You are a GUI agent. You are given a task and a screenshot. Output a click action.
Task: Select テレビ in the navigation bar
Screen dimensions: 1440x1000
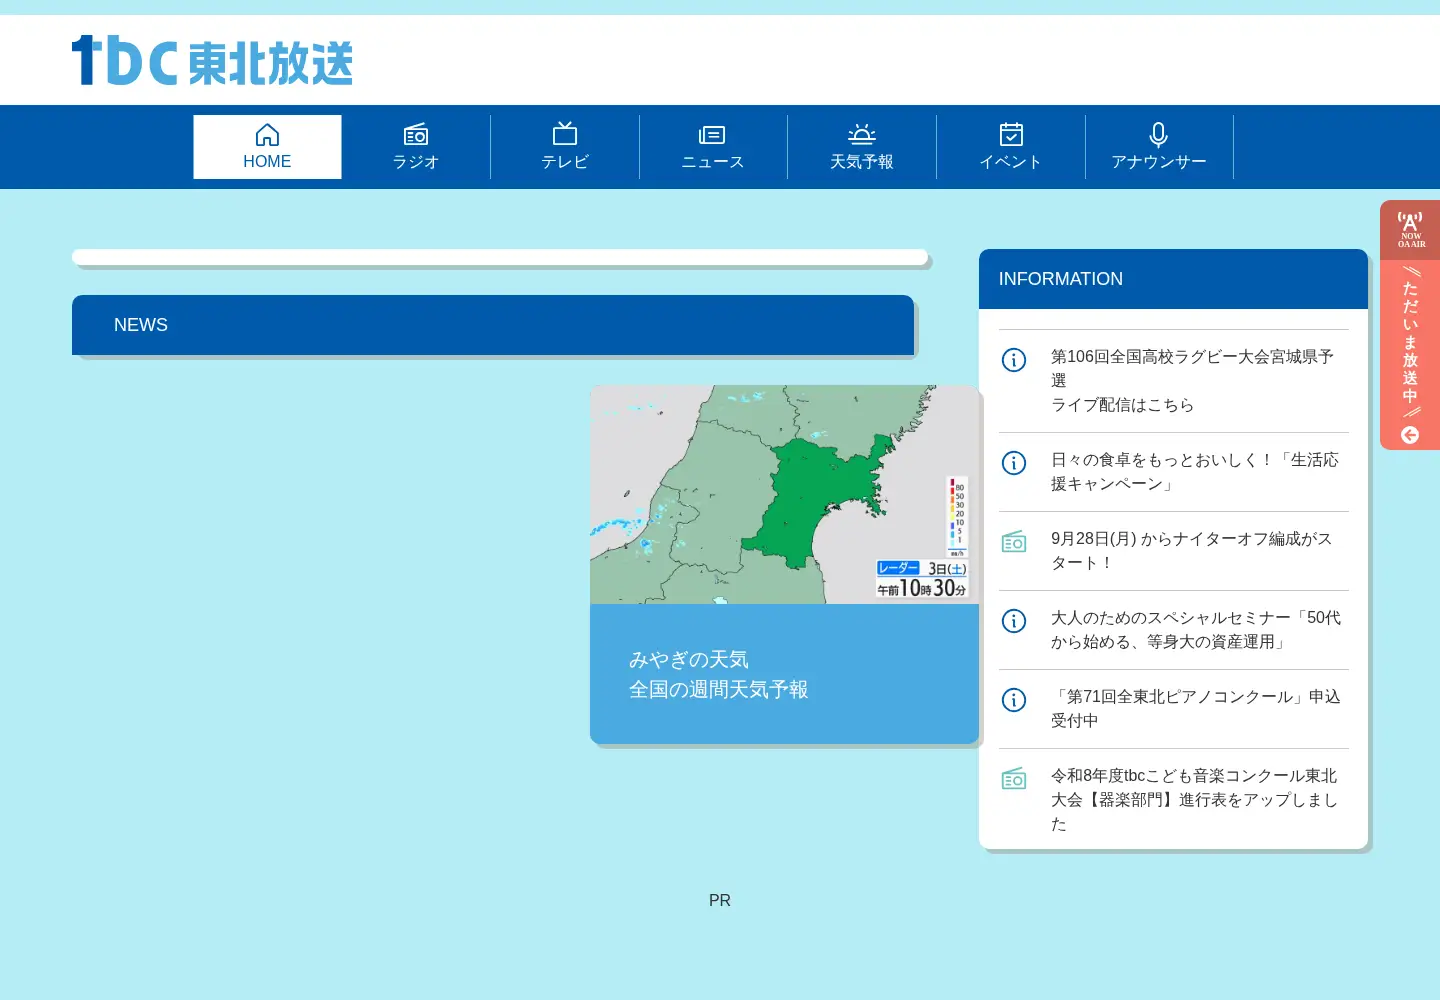click(x=565, y=147)
